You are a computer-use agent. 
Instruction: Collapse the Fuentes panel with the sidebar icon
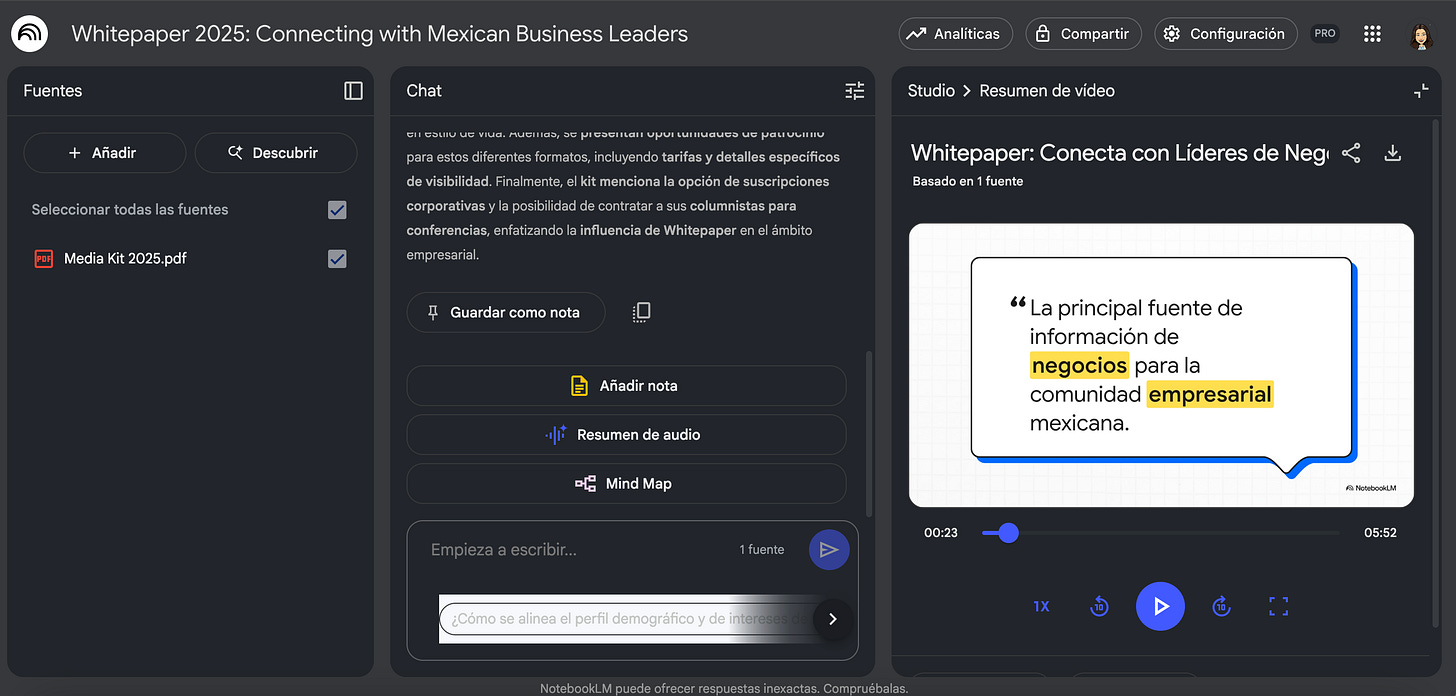[353, 91]
